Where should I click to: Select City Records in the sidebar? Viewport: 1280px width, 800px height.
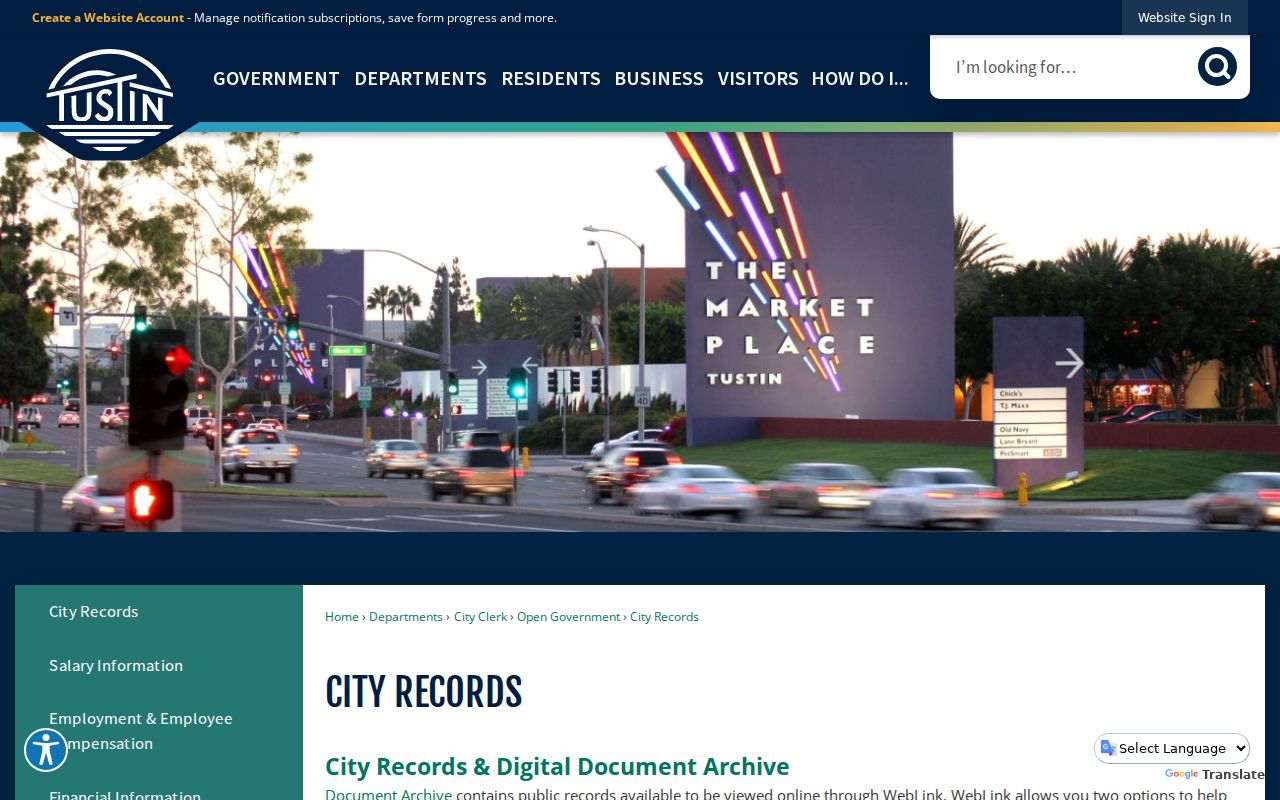159,611
